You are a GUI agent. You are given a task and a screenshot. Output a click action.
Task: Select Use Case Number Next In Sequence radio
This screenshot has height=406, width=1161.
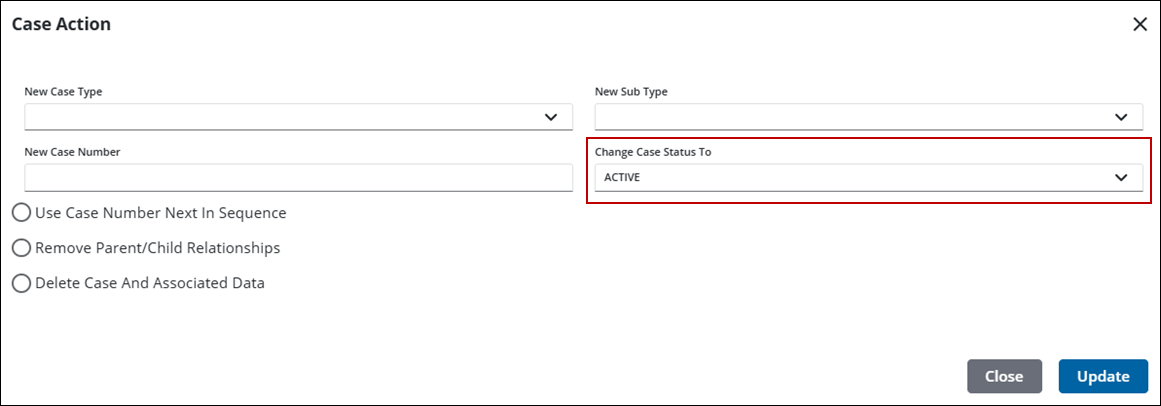pos(21,213)
